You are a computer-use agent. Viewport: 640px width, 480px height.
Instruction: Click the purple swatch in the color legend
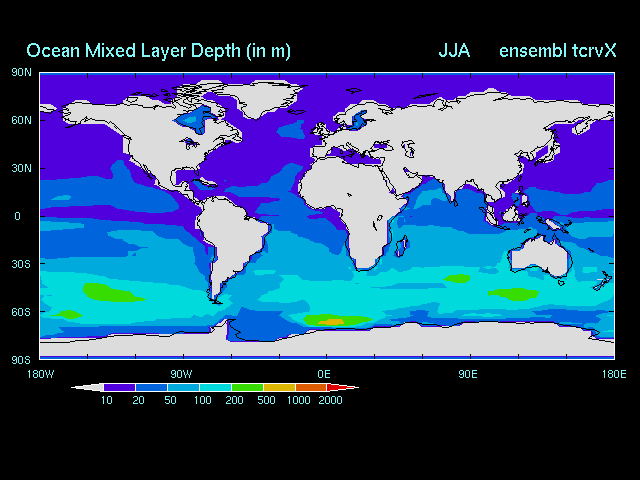(x=120, y=387)
